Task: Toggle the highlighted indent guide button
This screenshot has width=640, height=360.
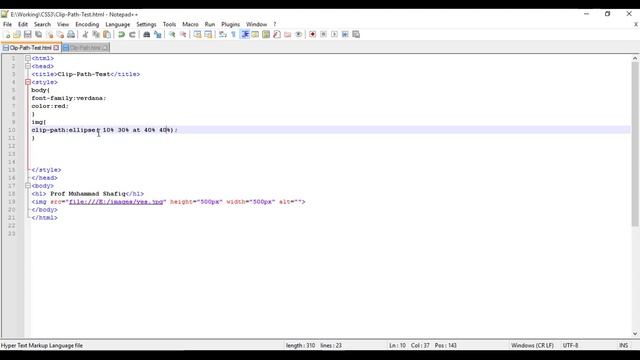Action: 245,35
